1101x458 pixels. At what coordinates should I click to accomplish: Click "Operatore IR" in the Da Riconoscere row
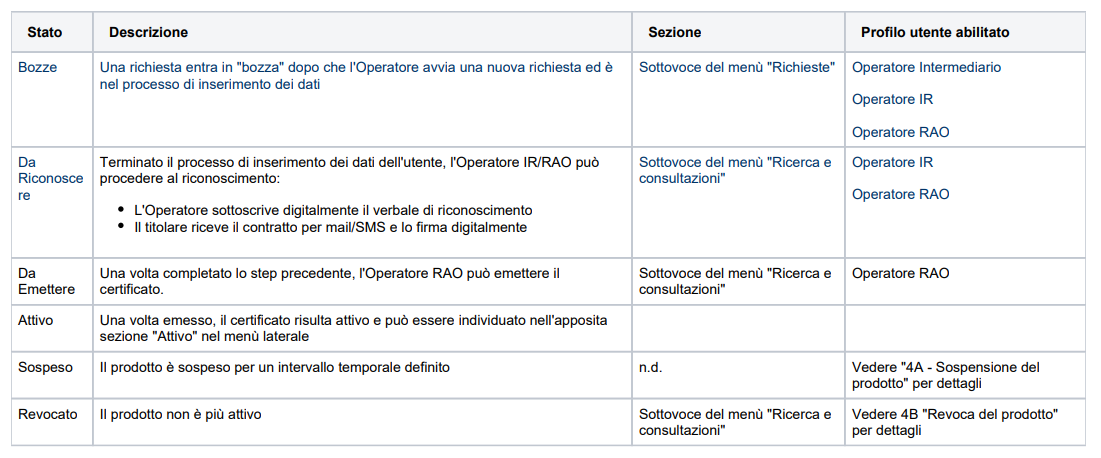892,162
